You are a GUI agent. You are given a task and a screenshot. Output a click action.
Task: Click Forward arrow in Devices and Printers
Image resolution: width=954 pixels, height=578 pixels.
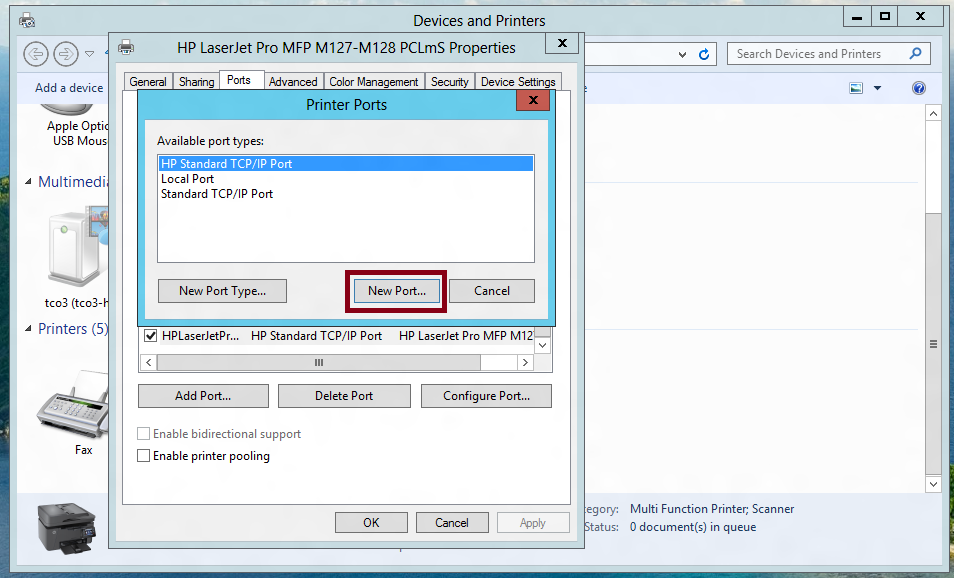click(66, 54)
